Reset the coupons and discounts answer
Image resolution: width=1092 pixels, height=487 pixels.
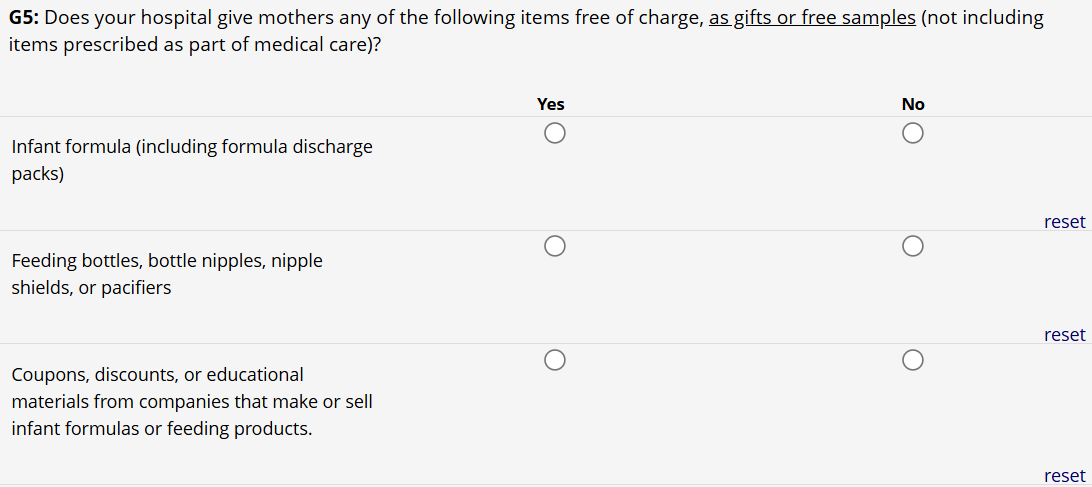tap(1064, 476)
